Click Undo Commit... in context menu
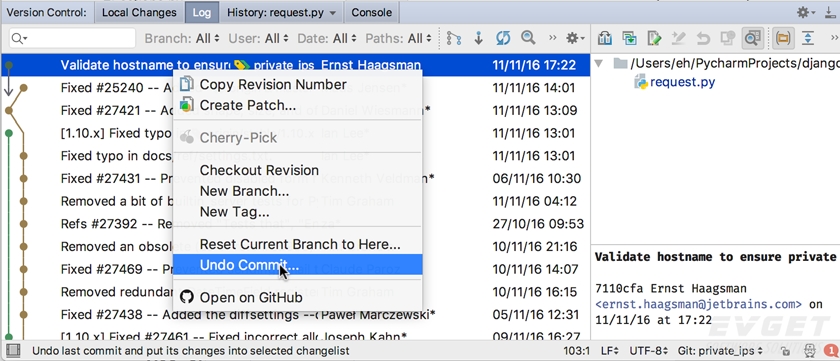The height and width of the screenshot is (361, 840). [x=297, y=265]
